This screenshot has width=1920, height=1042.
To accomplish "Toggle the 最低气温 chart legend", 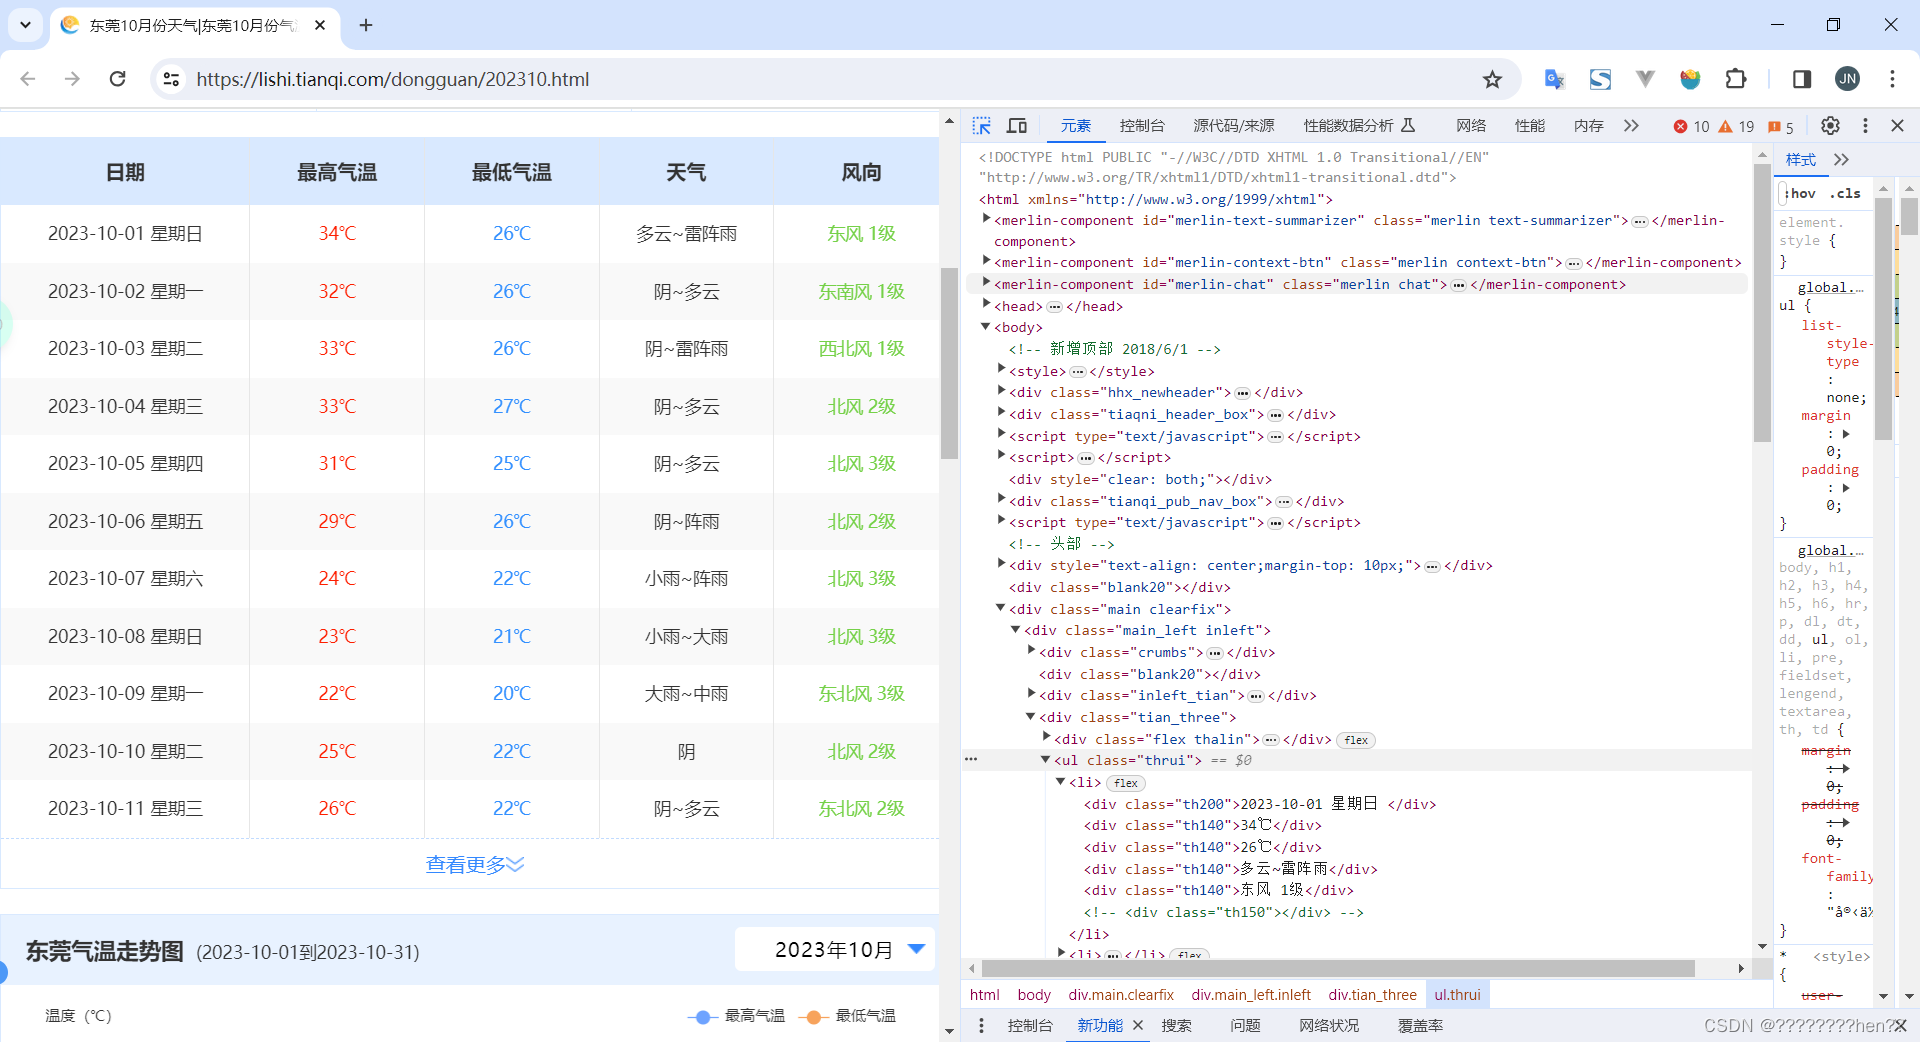I will pos(848,1016).
